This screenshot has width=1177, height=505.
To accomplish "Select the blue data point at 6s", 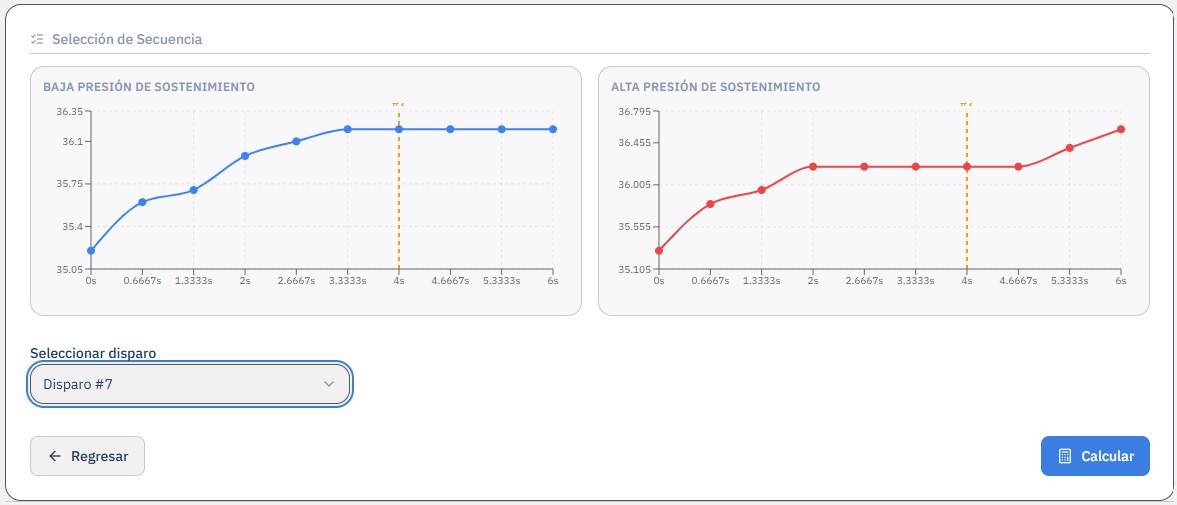I will tap(552, 129).
